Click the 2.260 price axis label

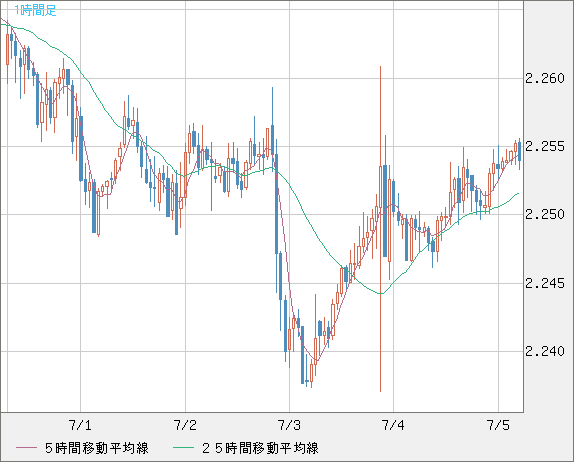point(545,78)
